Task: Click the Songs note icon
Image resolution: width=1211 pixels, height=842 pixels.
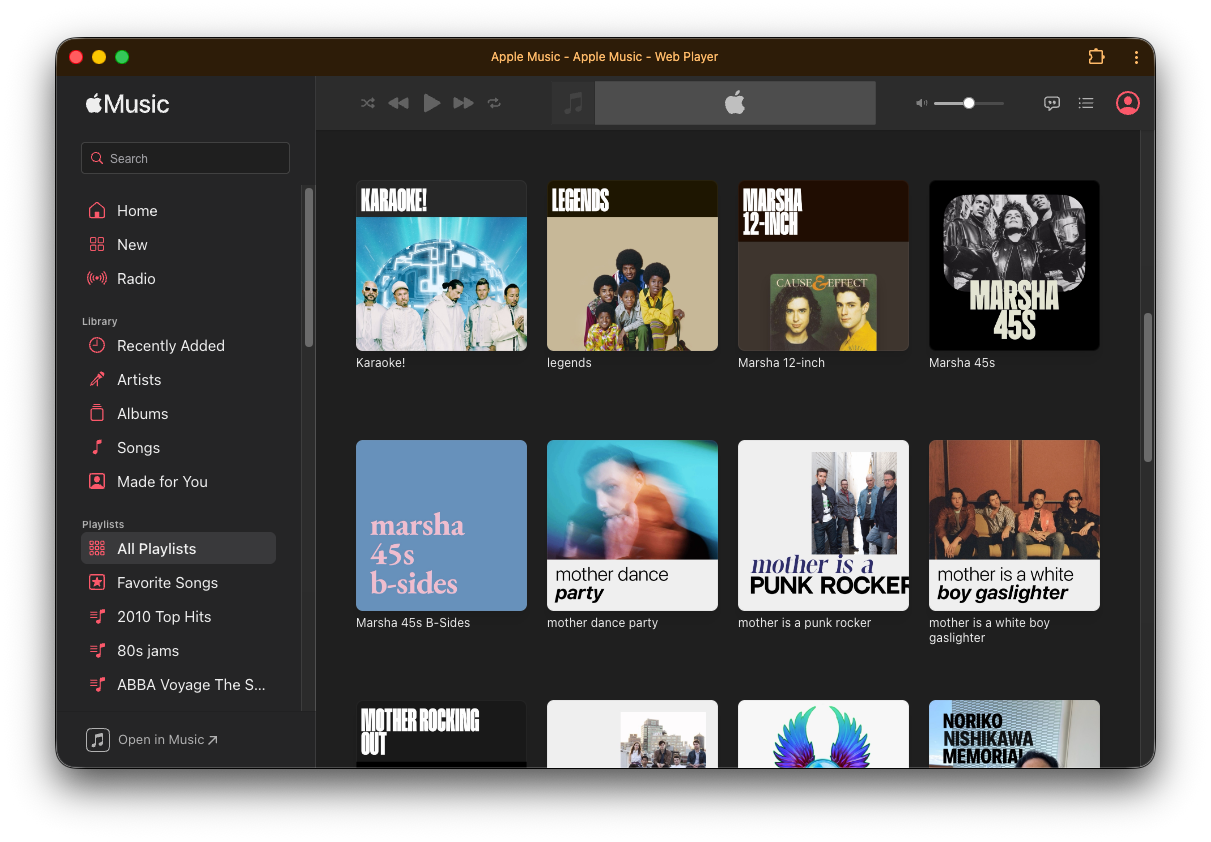Action: 97,448
